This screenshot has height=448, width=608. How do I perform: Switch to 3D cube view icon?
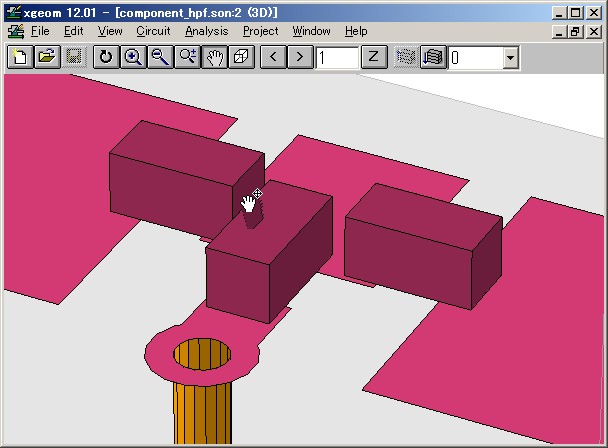[242, 57]
